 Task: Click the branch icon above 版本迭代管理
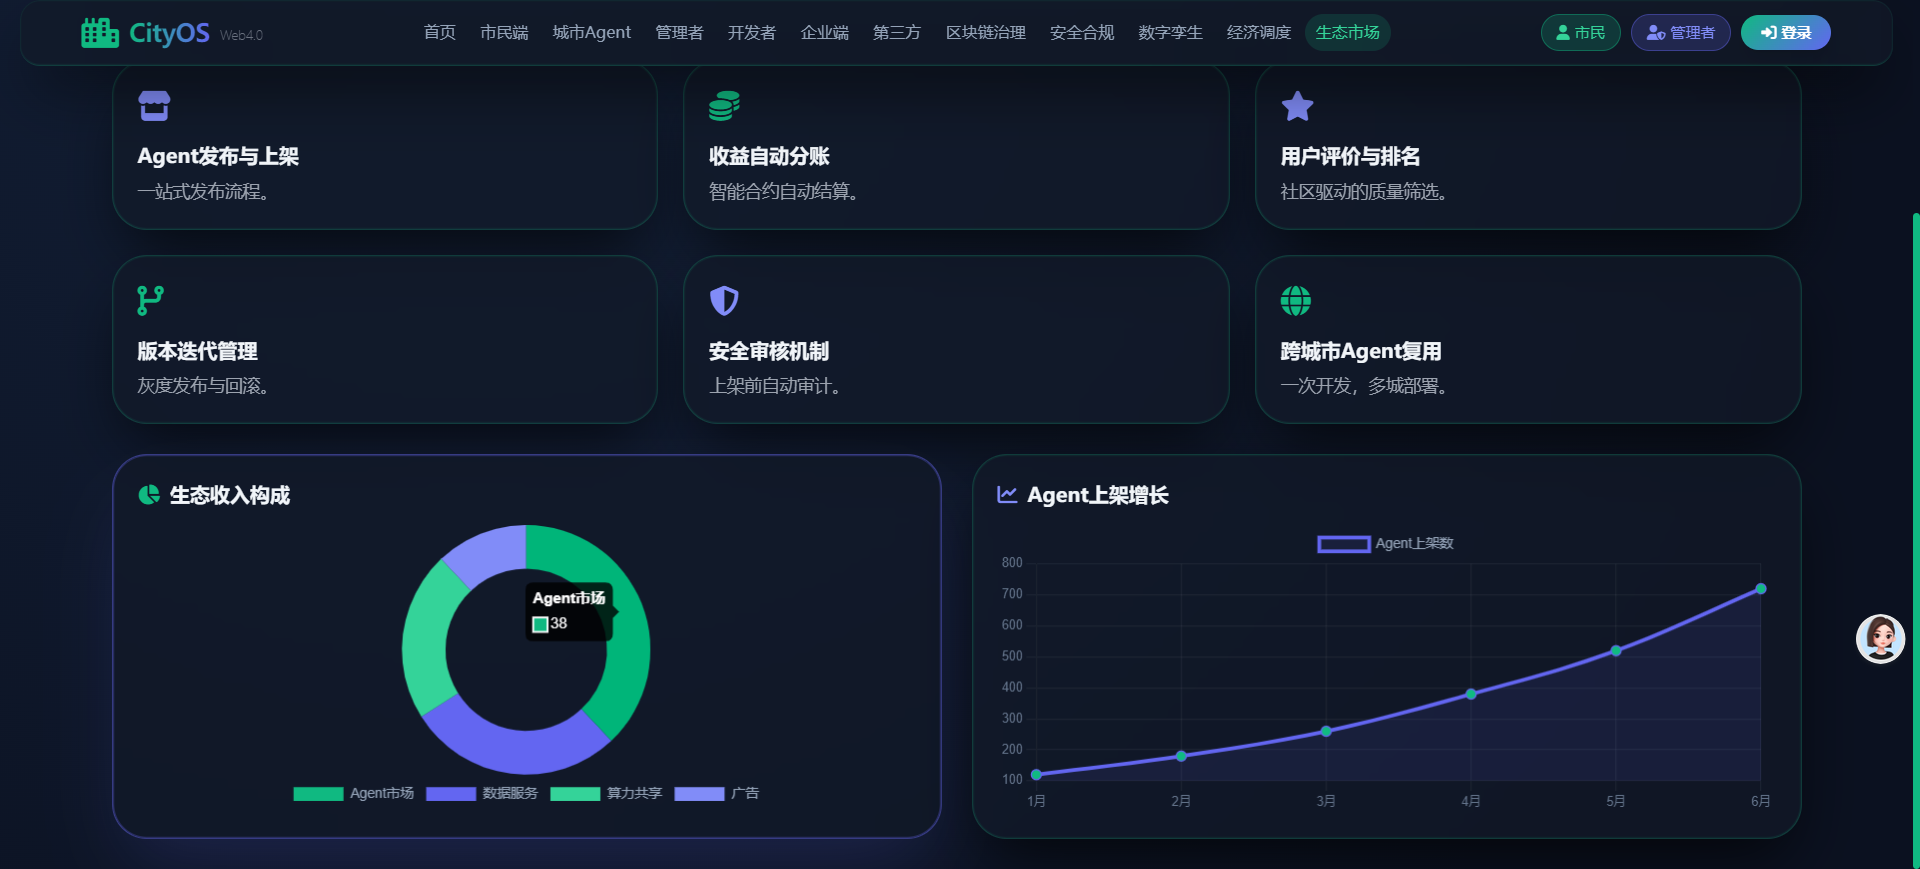pos(150,300)
